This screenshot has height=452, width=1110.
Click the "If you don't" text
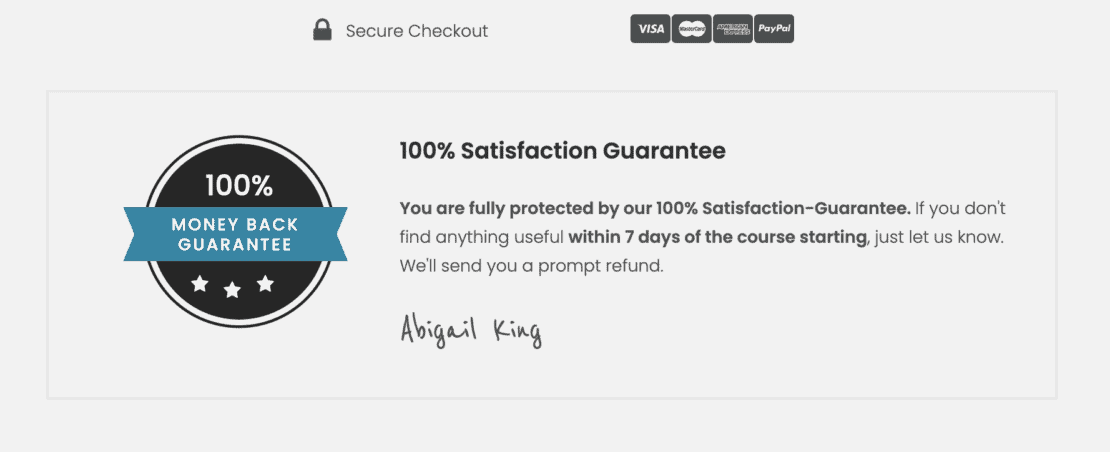[x=961, y=209]
